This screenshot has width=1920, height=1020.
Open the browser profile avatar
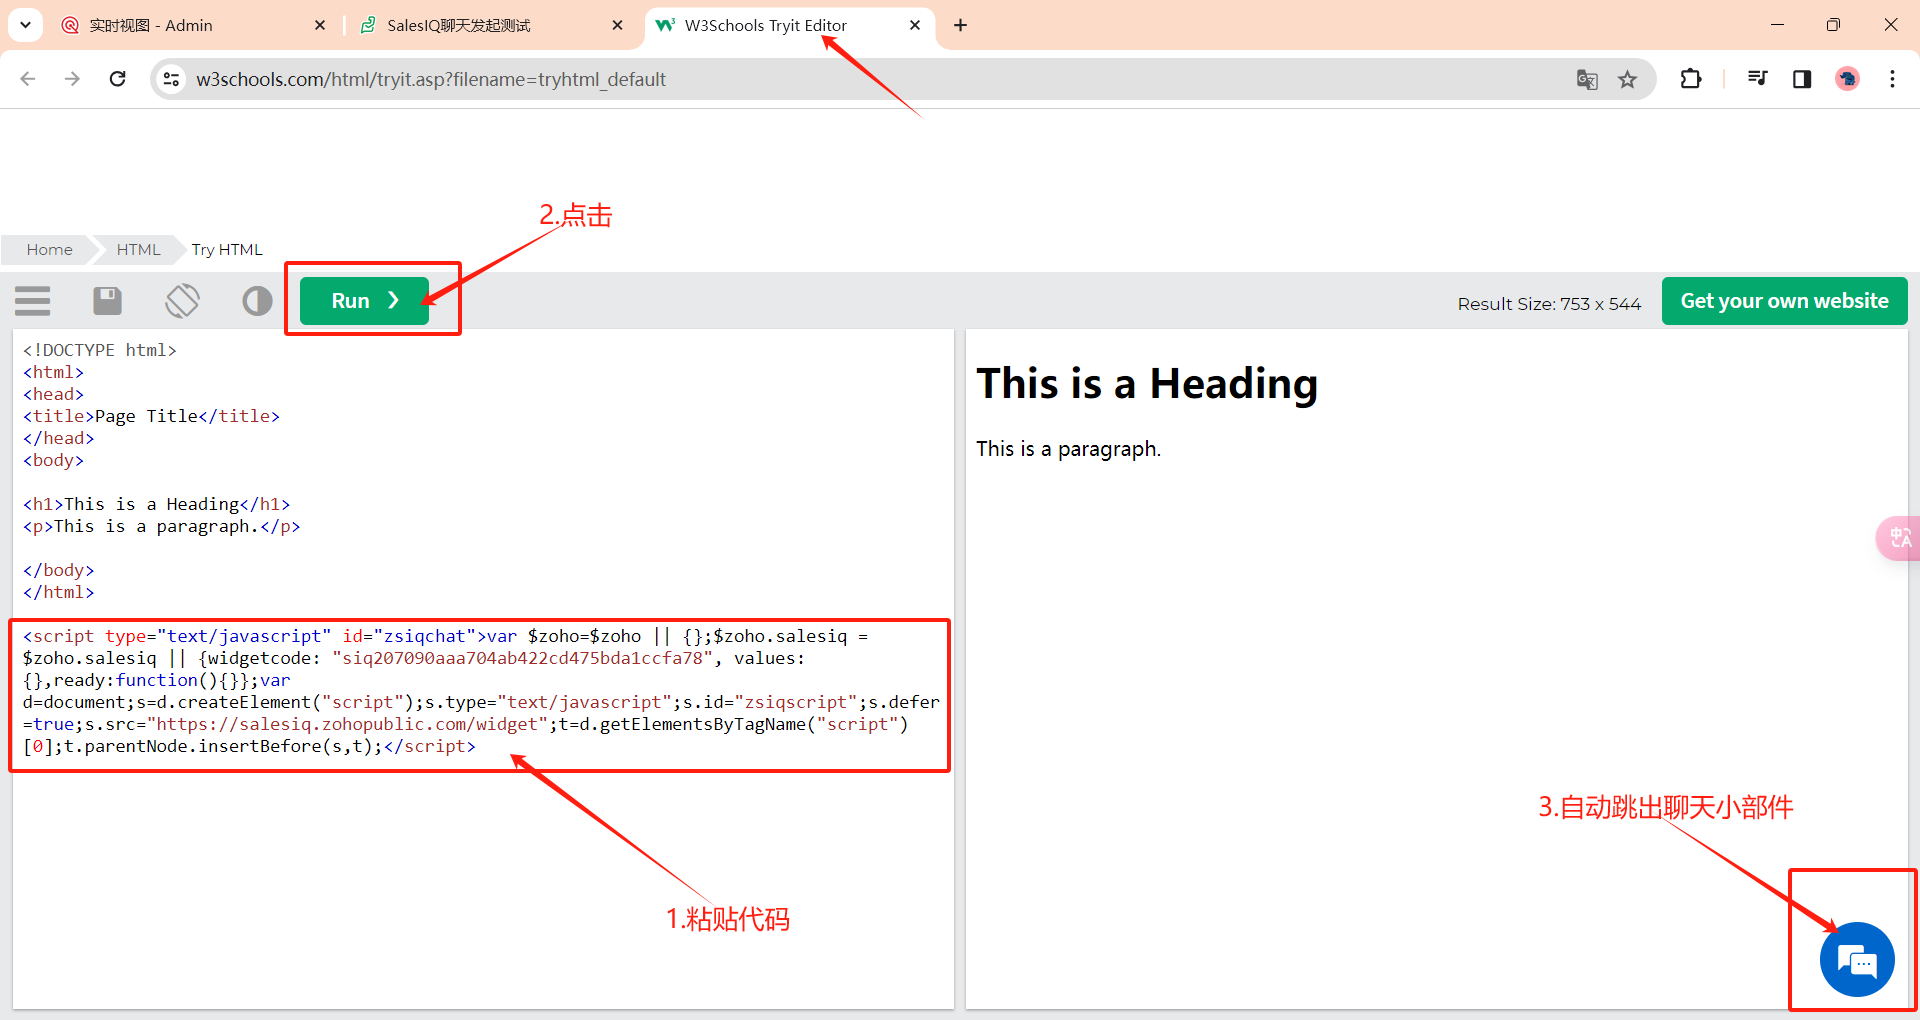1847,79
